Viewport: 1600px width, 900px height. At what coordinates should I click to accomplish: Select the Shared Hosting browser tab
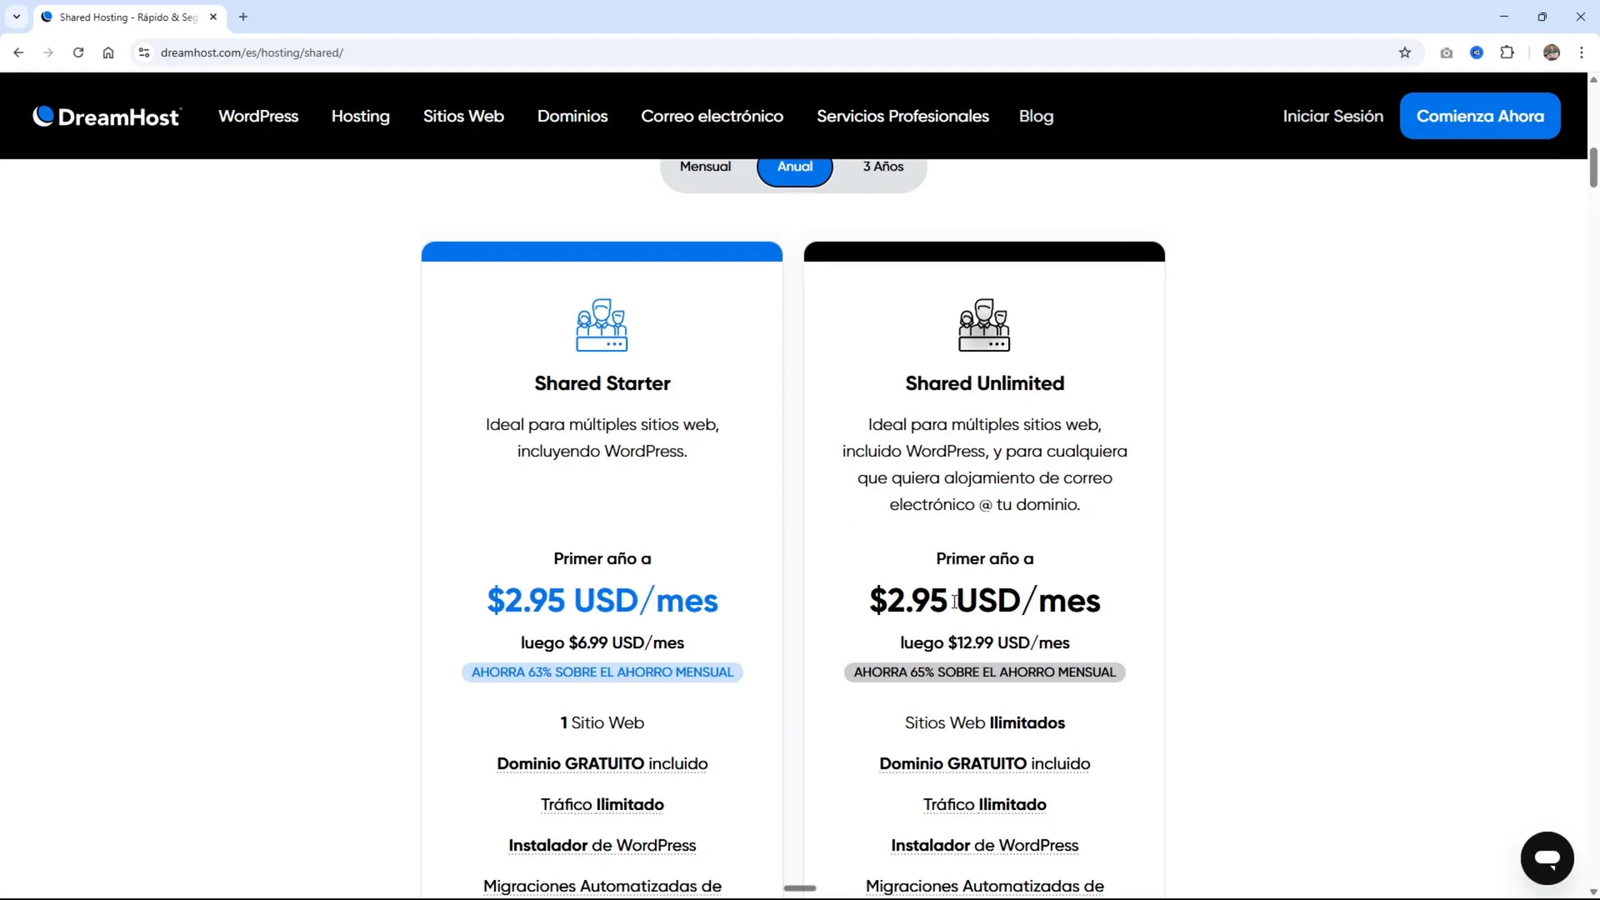128,17
